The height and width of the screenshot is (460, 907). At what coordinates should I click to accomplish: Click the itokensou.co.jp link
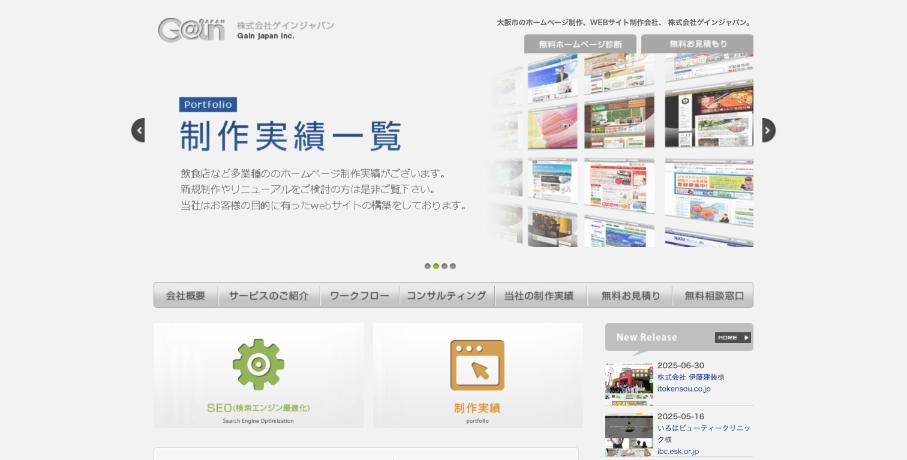tap(684, 389)
